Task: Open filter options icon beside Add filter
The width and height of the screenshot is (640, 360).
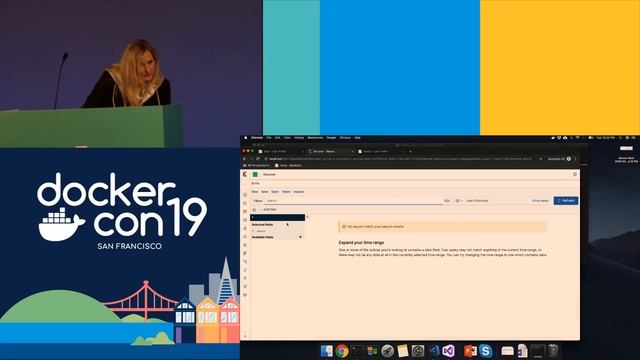Action: click(254, 209)
